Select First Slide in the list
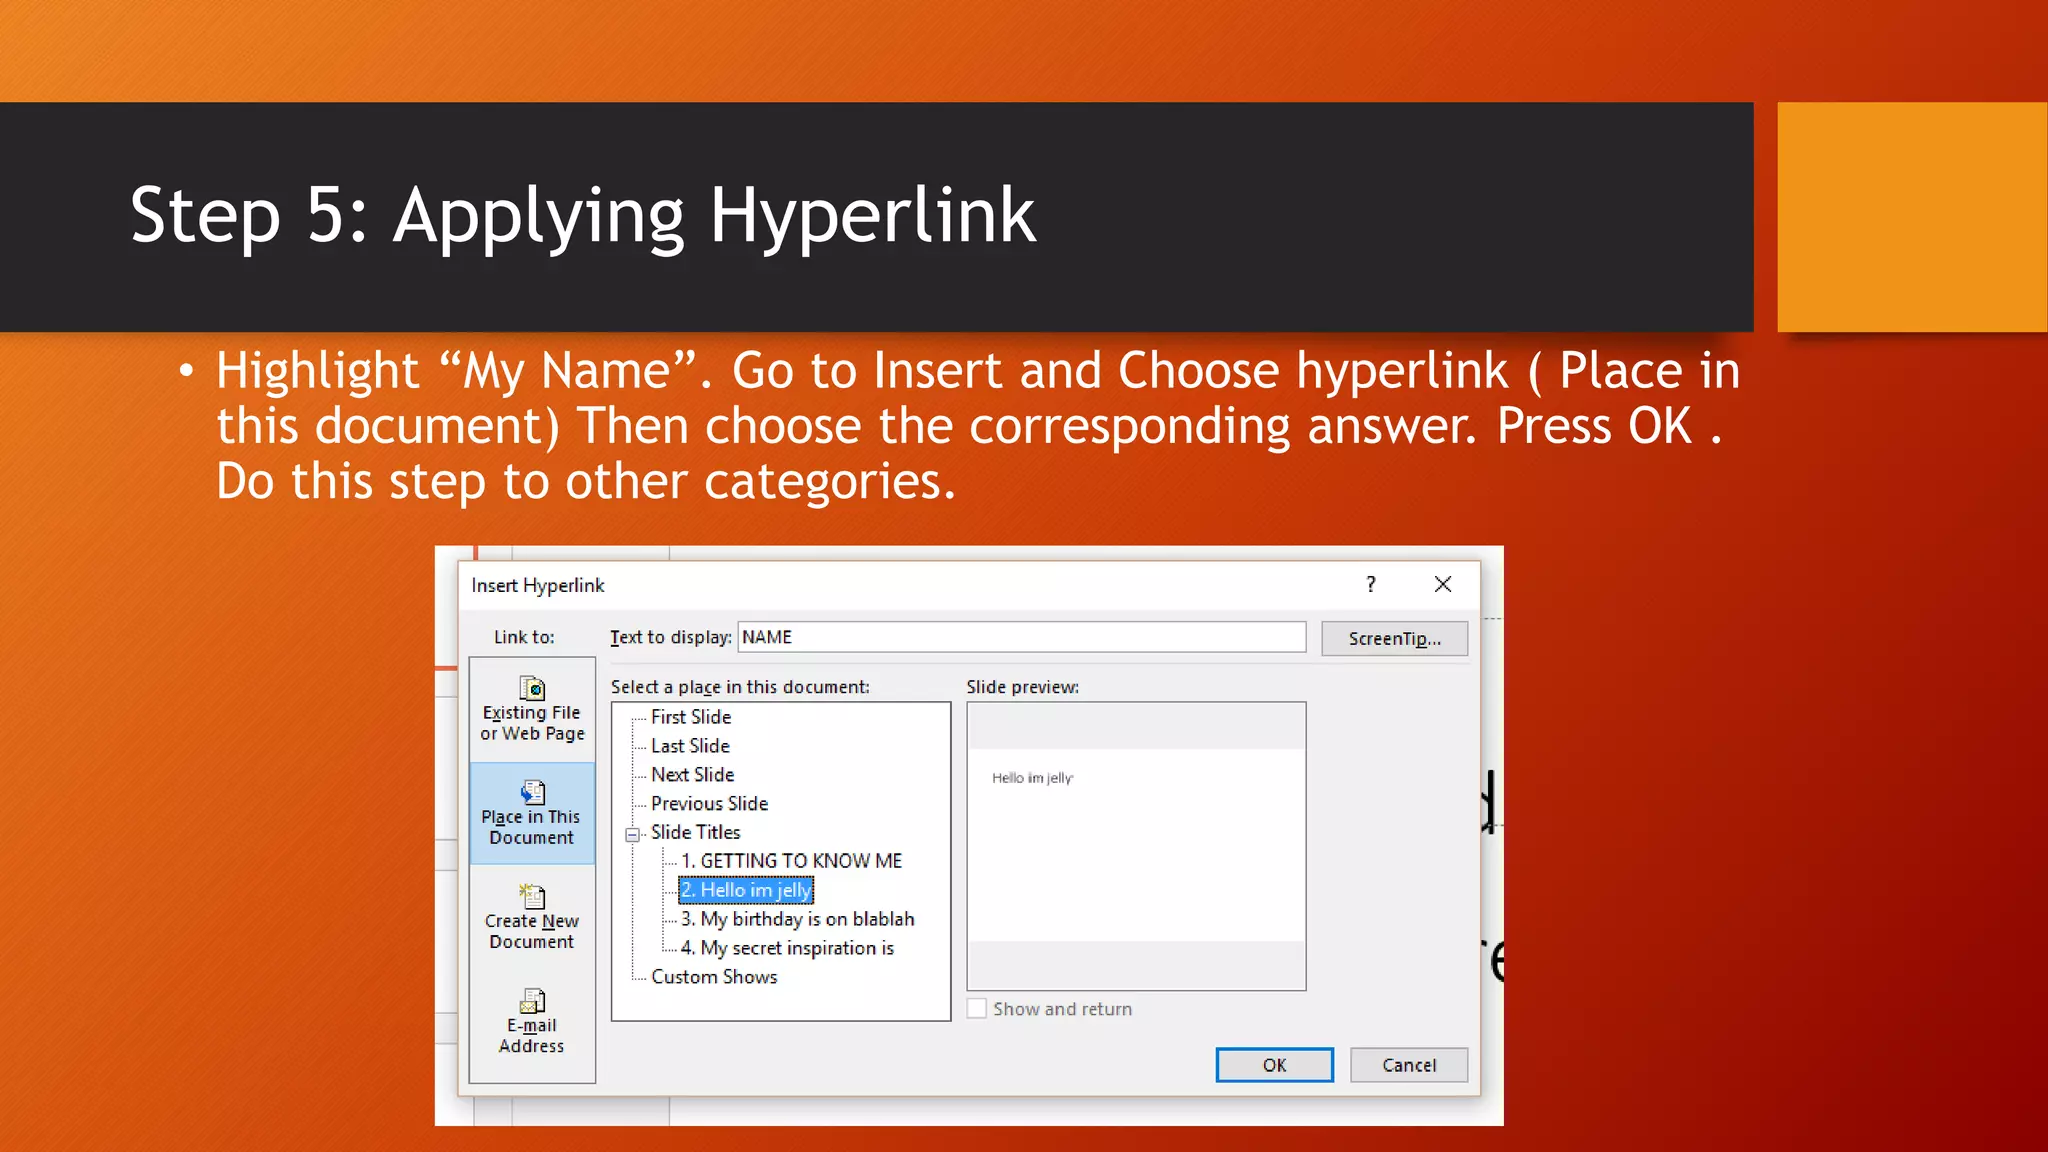 [691, 717]
